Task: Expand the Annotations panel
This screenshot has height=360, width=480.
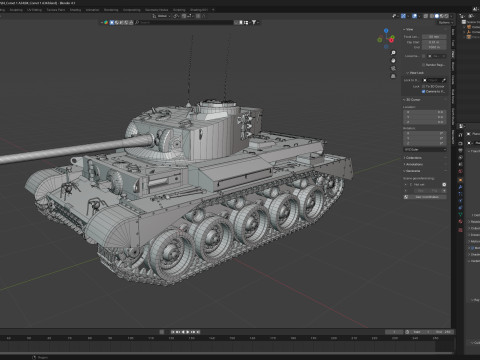Action: 413,164
